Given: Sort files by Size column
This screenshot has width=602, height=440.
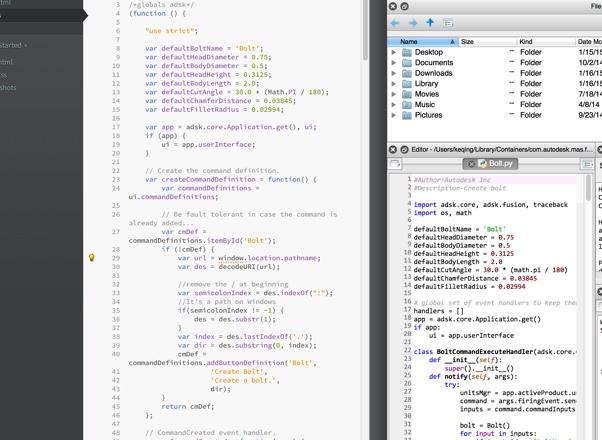Looking at the screenshot, I should (x=468, y=42).
